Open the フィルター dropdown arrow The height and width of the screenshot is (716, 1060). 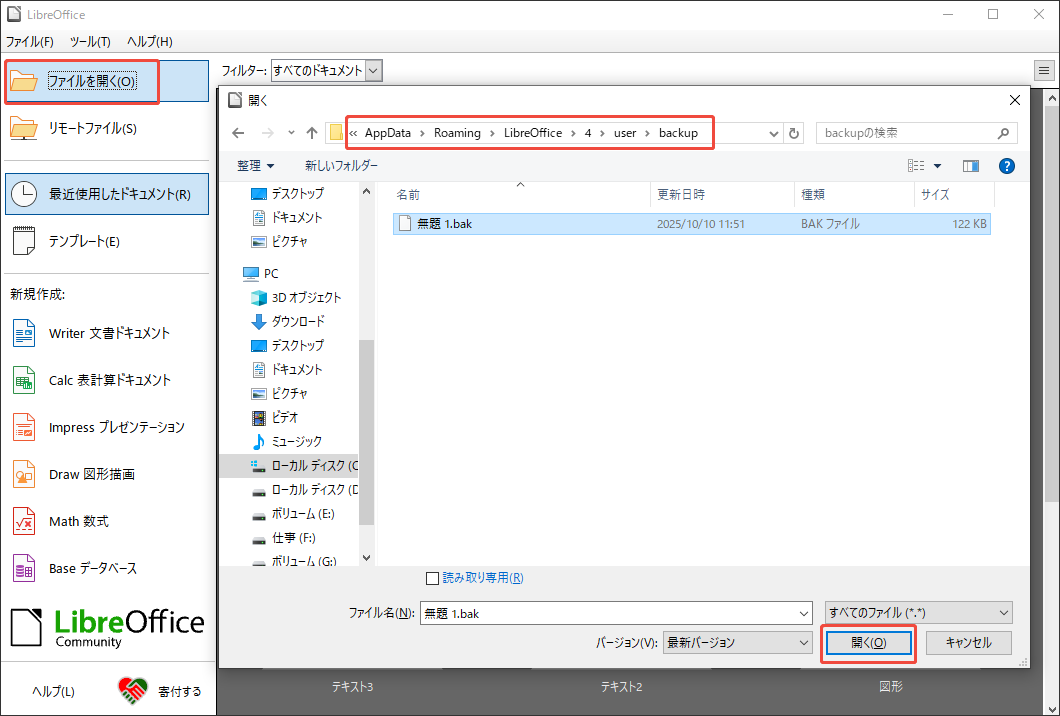[374, 70]
